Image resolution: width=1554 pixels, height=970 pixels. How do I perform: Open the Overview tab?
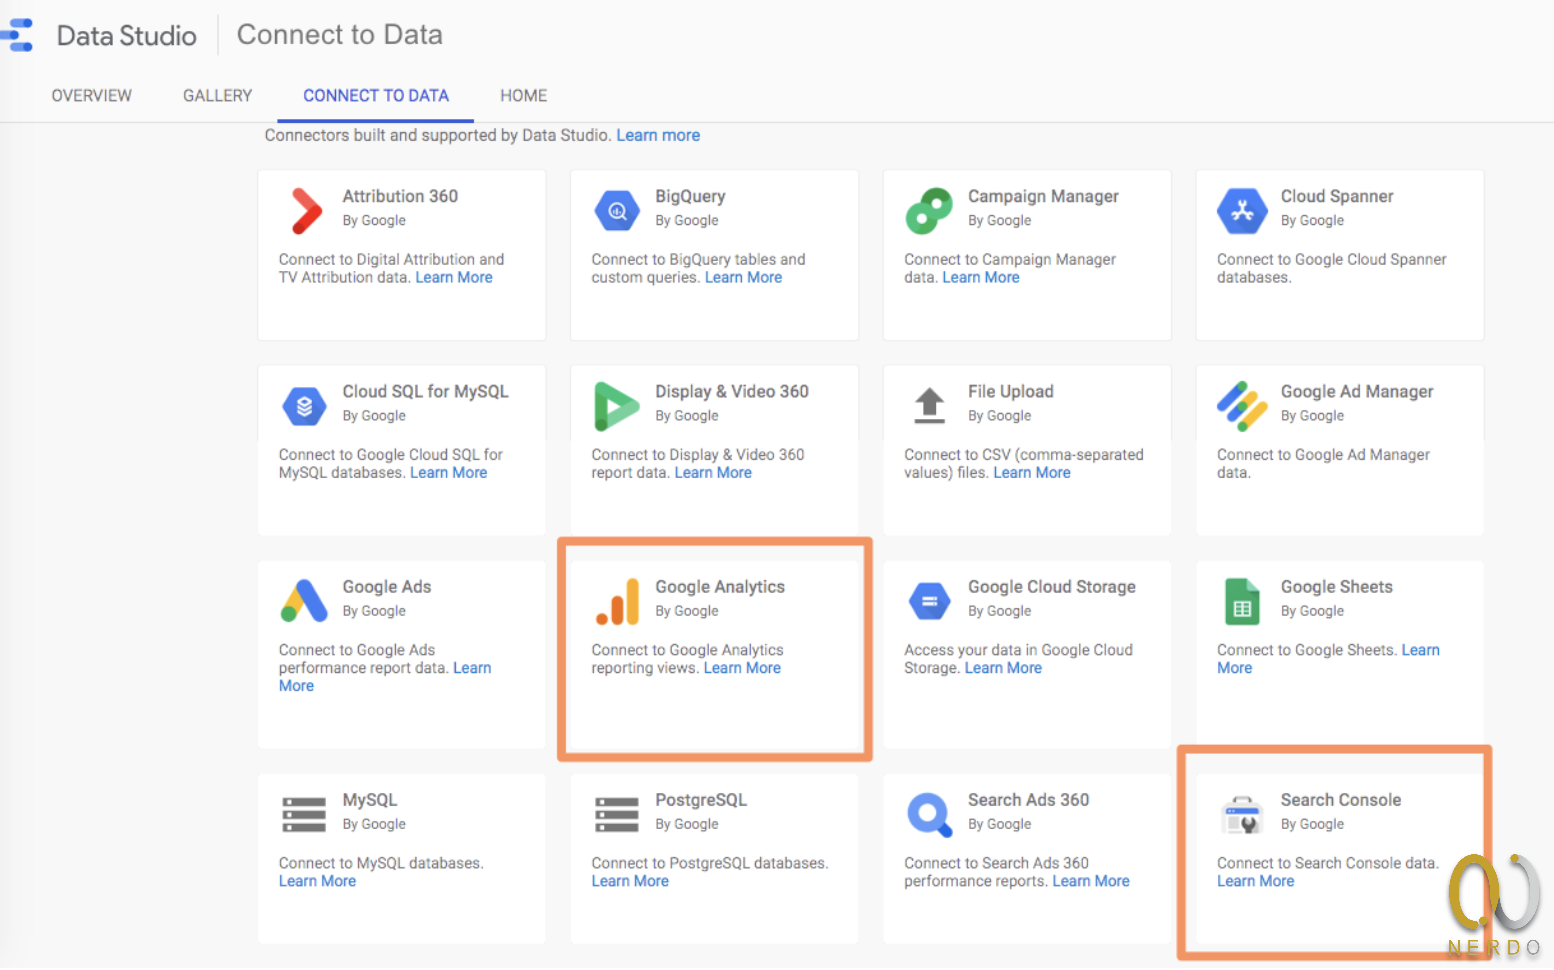92,96
